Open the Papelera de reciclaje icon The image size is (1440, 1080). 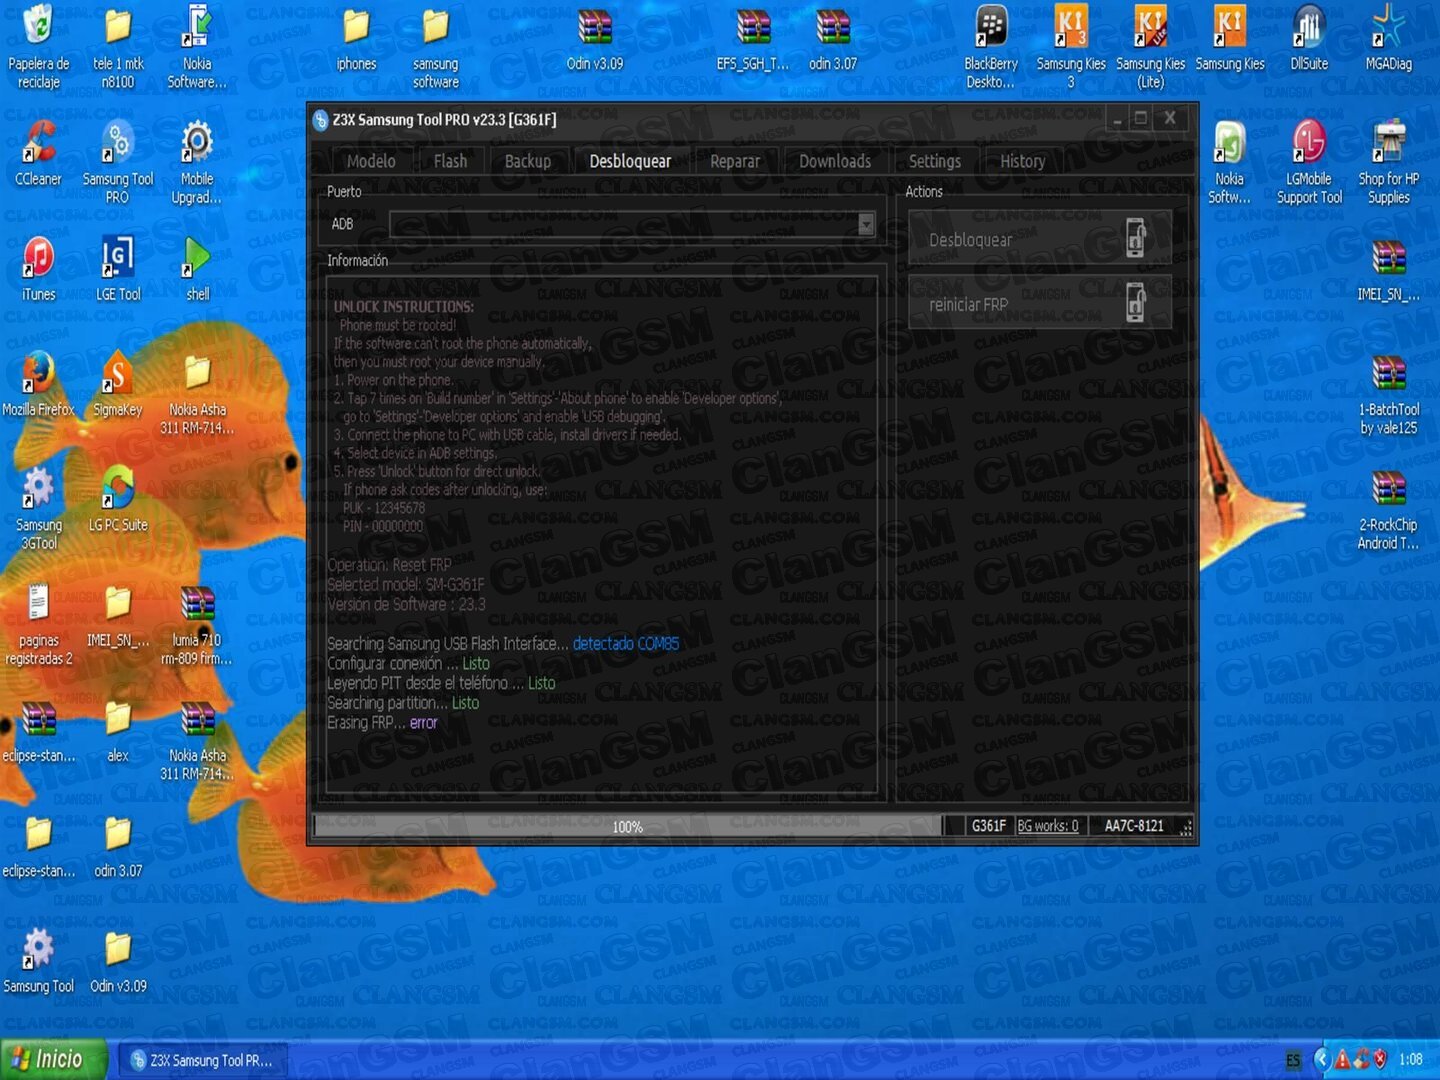(38, 46)
